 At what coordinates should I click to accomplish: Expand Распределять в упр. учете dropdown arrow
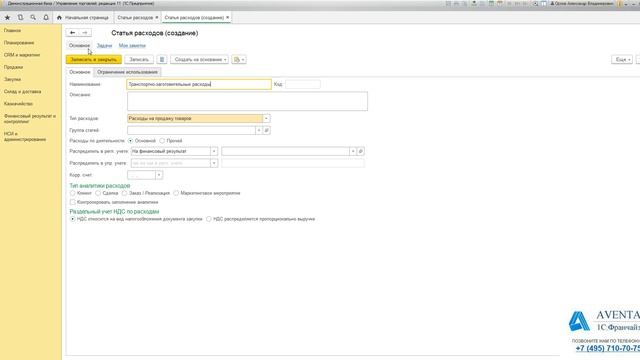pos(214,163)
